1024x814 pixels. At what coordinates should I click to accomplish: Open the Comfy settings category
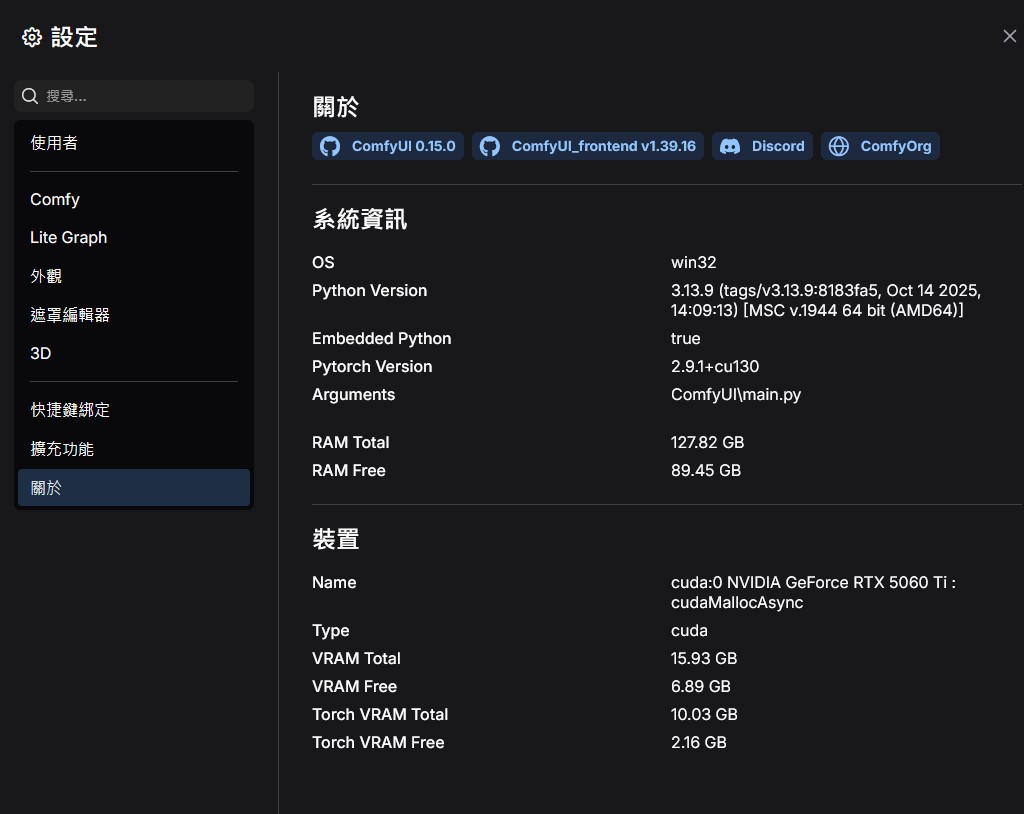(x=55, y=199)
